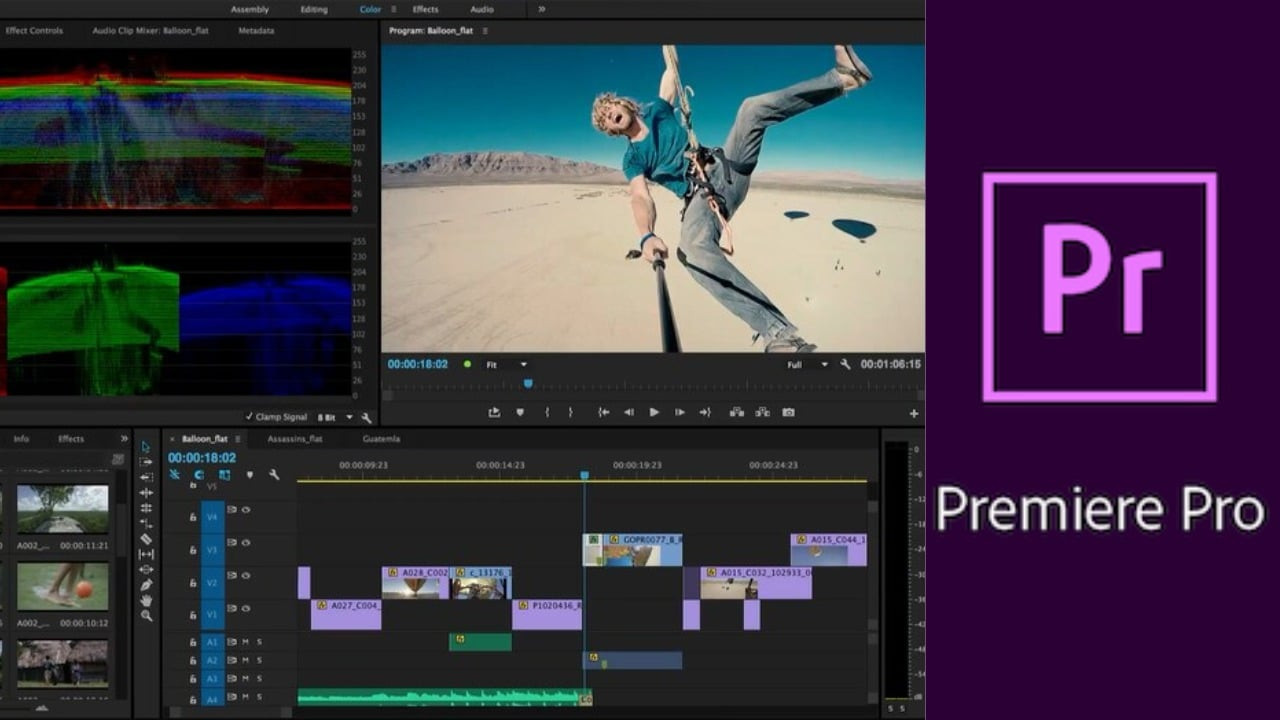The height and width of the screenshot is (720, 1280).
Task: Click the GOPR0077 clip on track V3
Action: 640,550
